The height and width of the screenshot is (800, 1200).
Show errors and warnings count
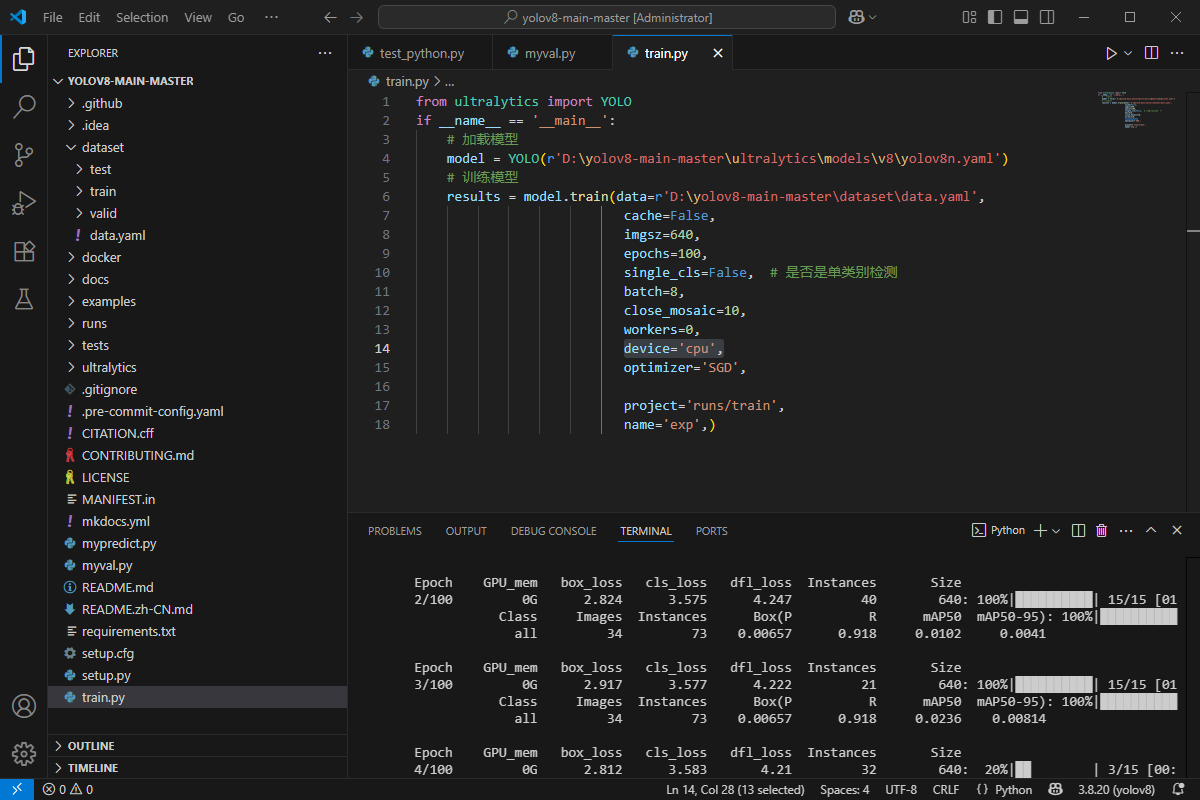[68, 789]
